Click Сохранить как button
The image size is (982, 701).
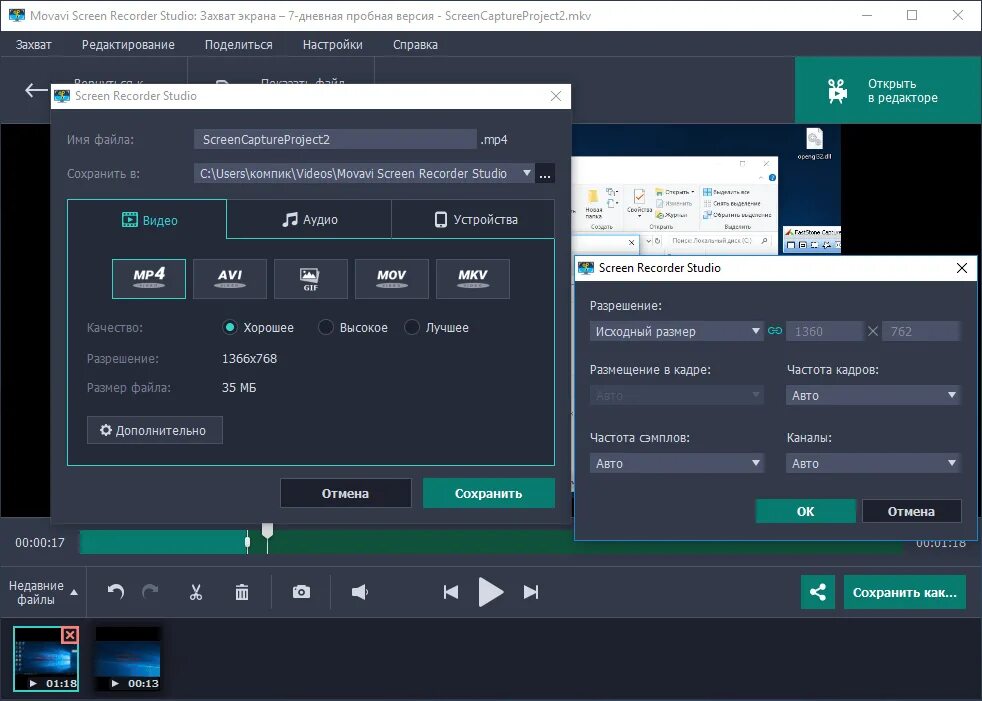904,592
